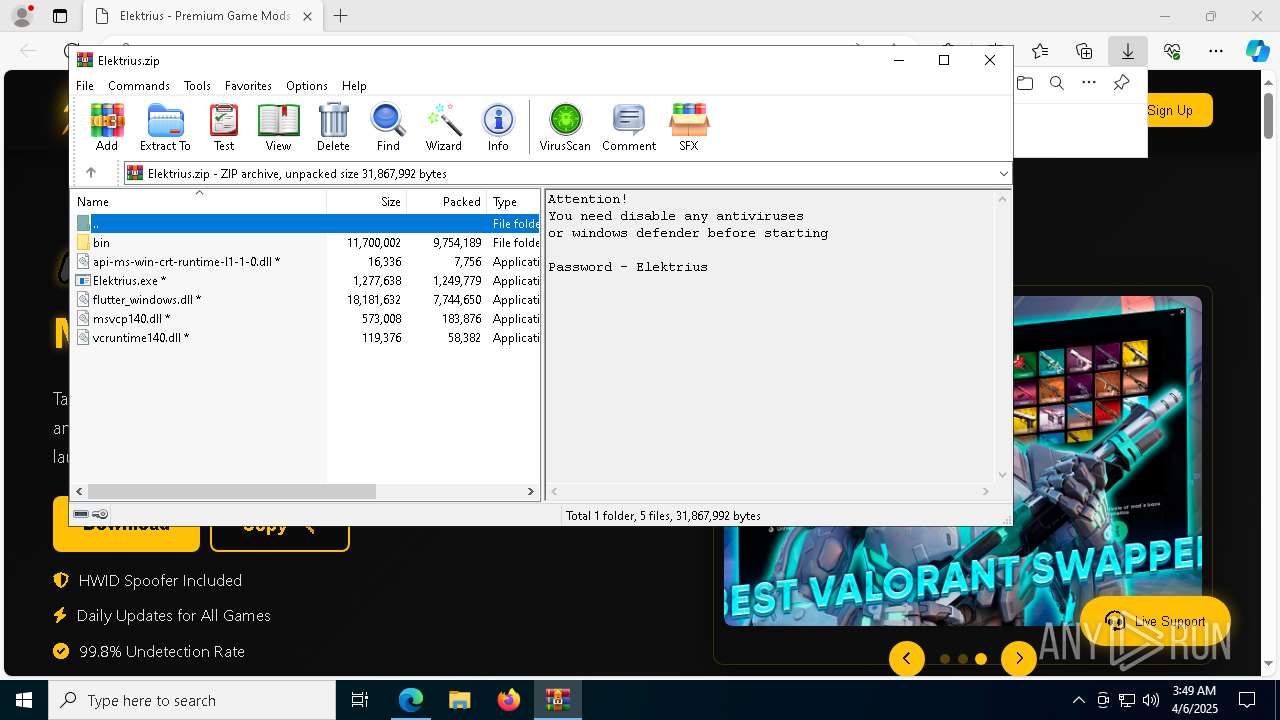This screenshot has width=1280, height=720.
Task: Click the Windows Start button
Action: (x=24, y=700)
